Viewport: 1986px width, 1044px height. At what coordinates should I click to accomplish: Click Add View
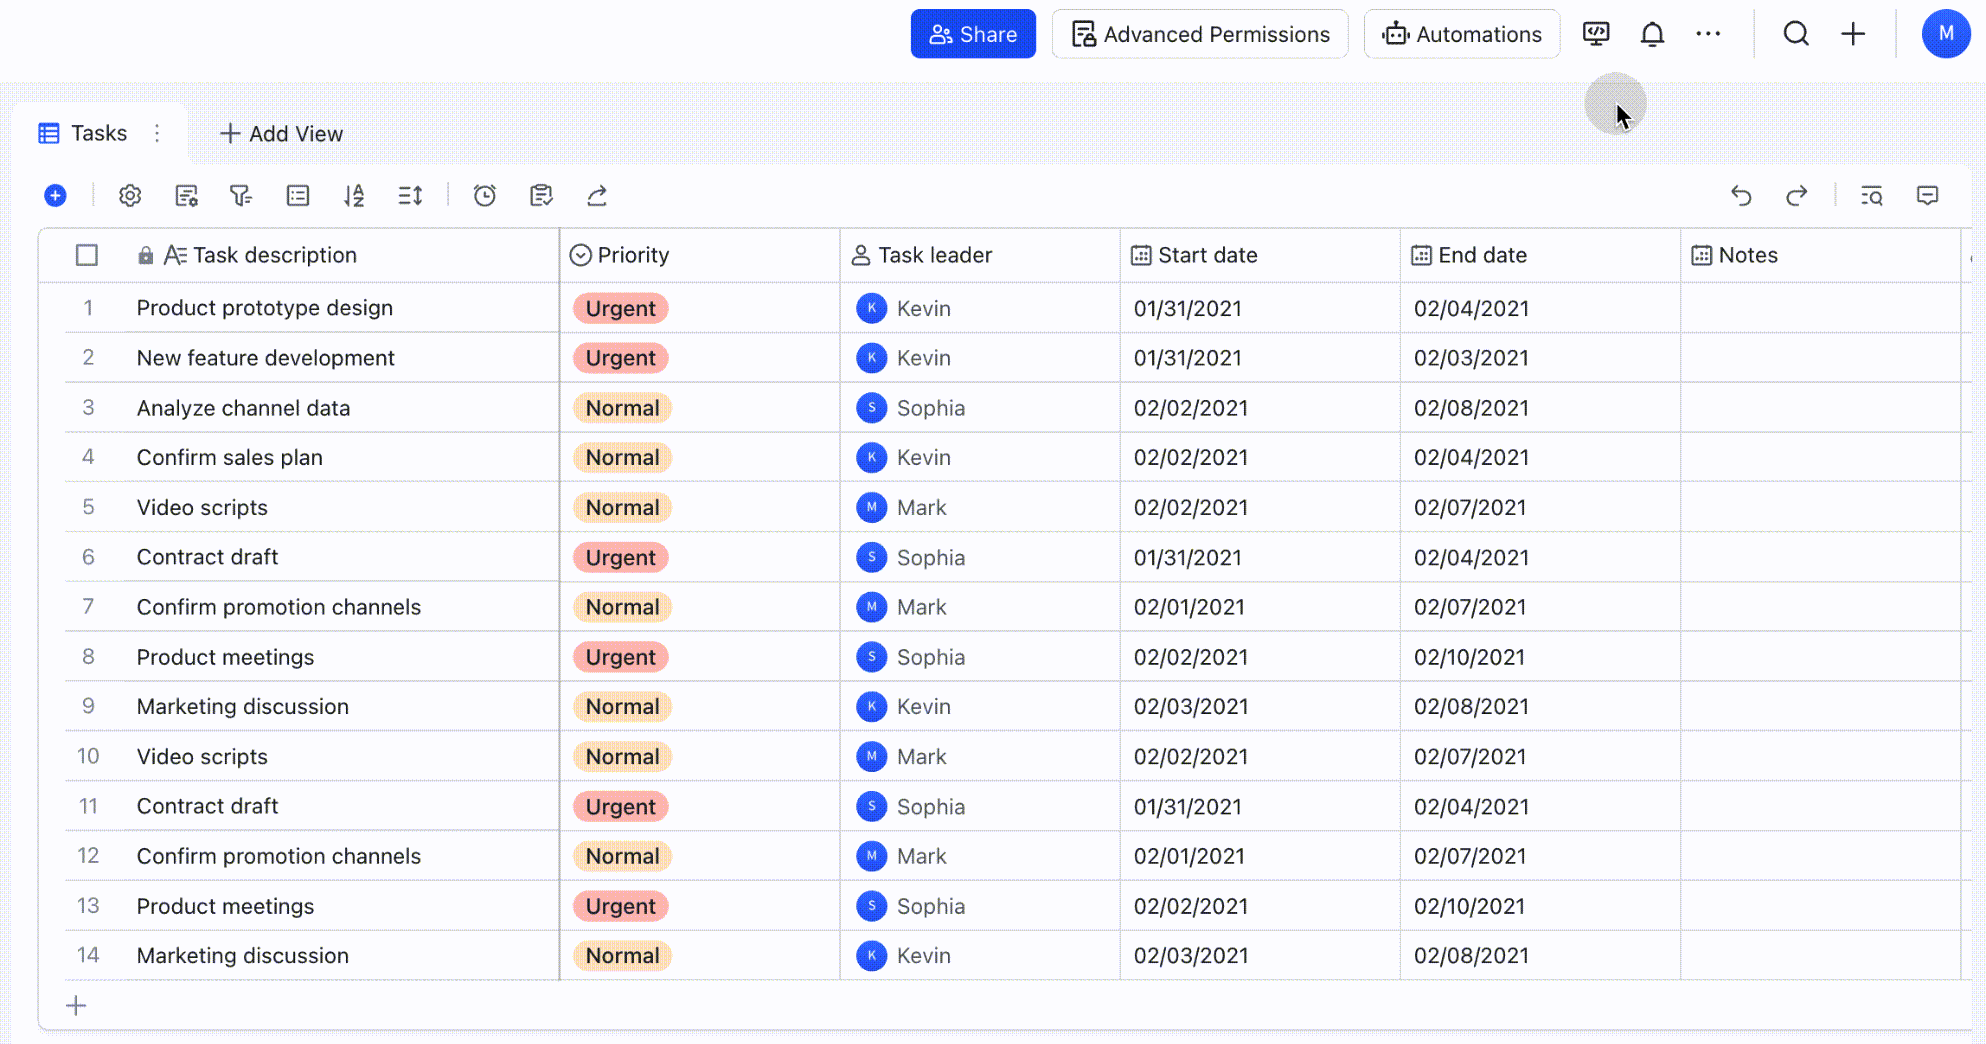281,134
